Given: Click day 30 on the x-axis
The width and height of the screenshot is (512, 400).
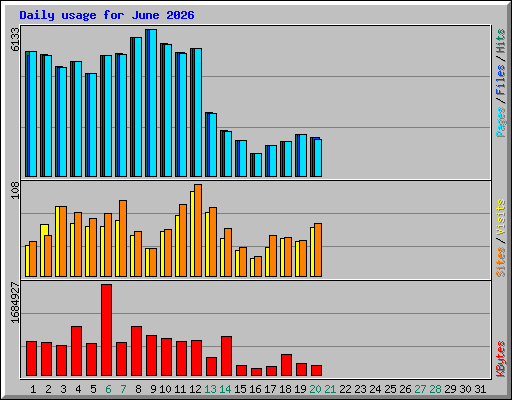Looking at the screenshot, I should pos(465,389).
